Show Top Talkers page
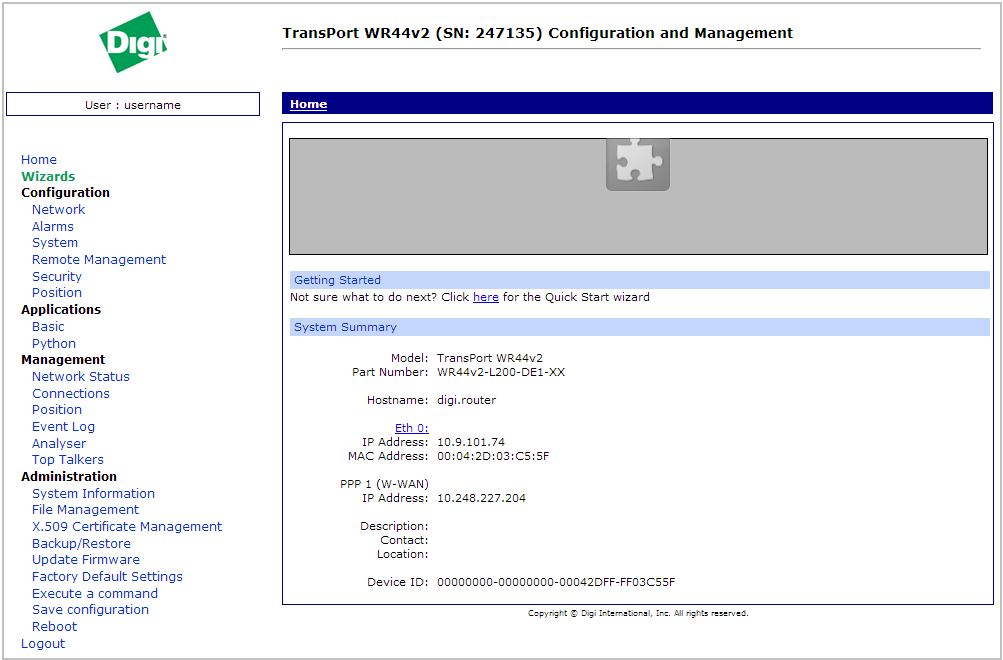The height and width of the screenshot is (660, 1003). click(68, 460)
